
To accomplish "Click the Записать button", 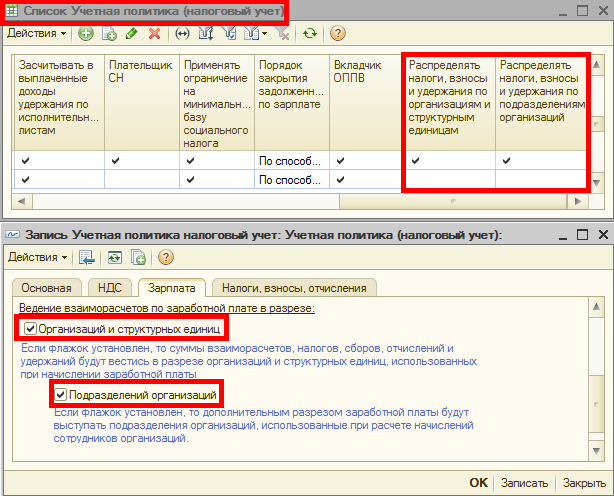I will (525, 482).
